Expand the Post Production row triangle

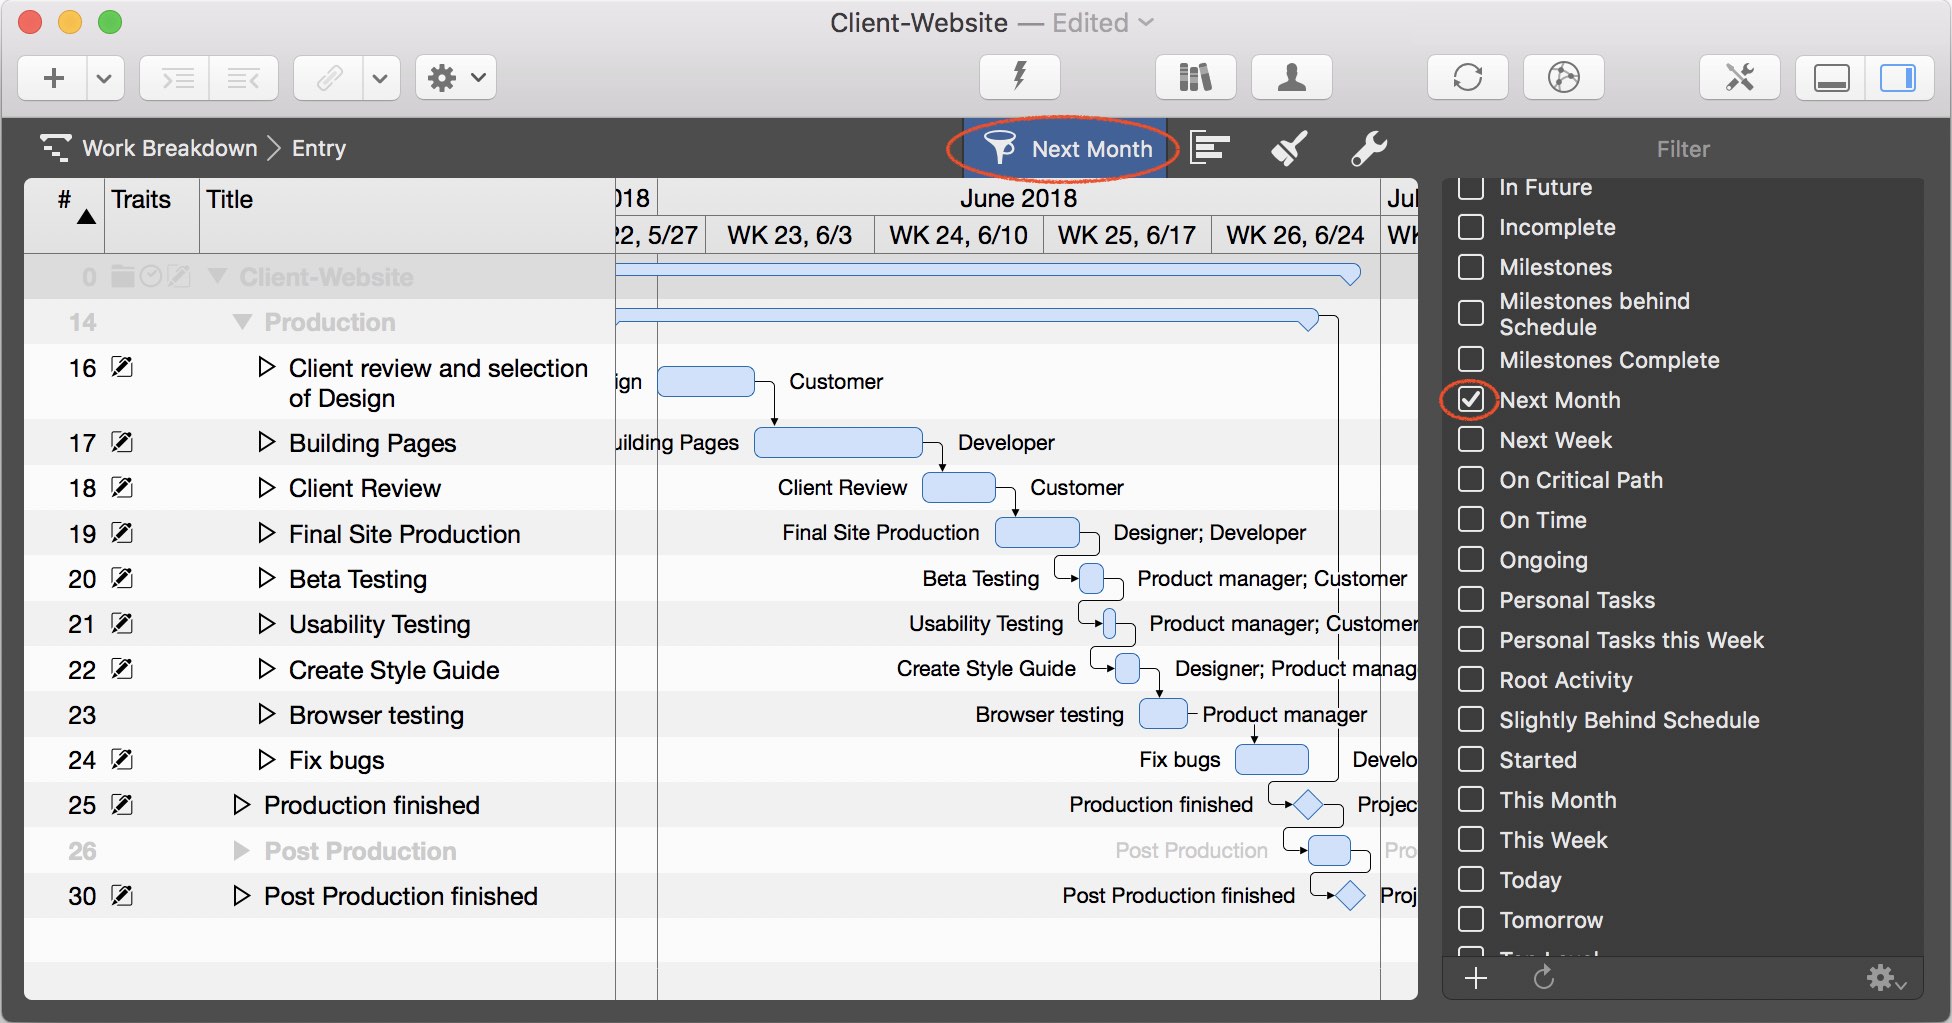pyautogui.click(x=239, y=850)
